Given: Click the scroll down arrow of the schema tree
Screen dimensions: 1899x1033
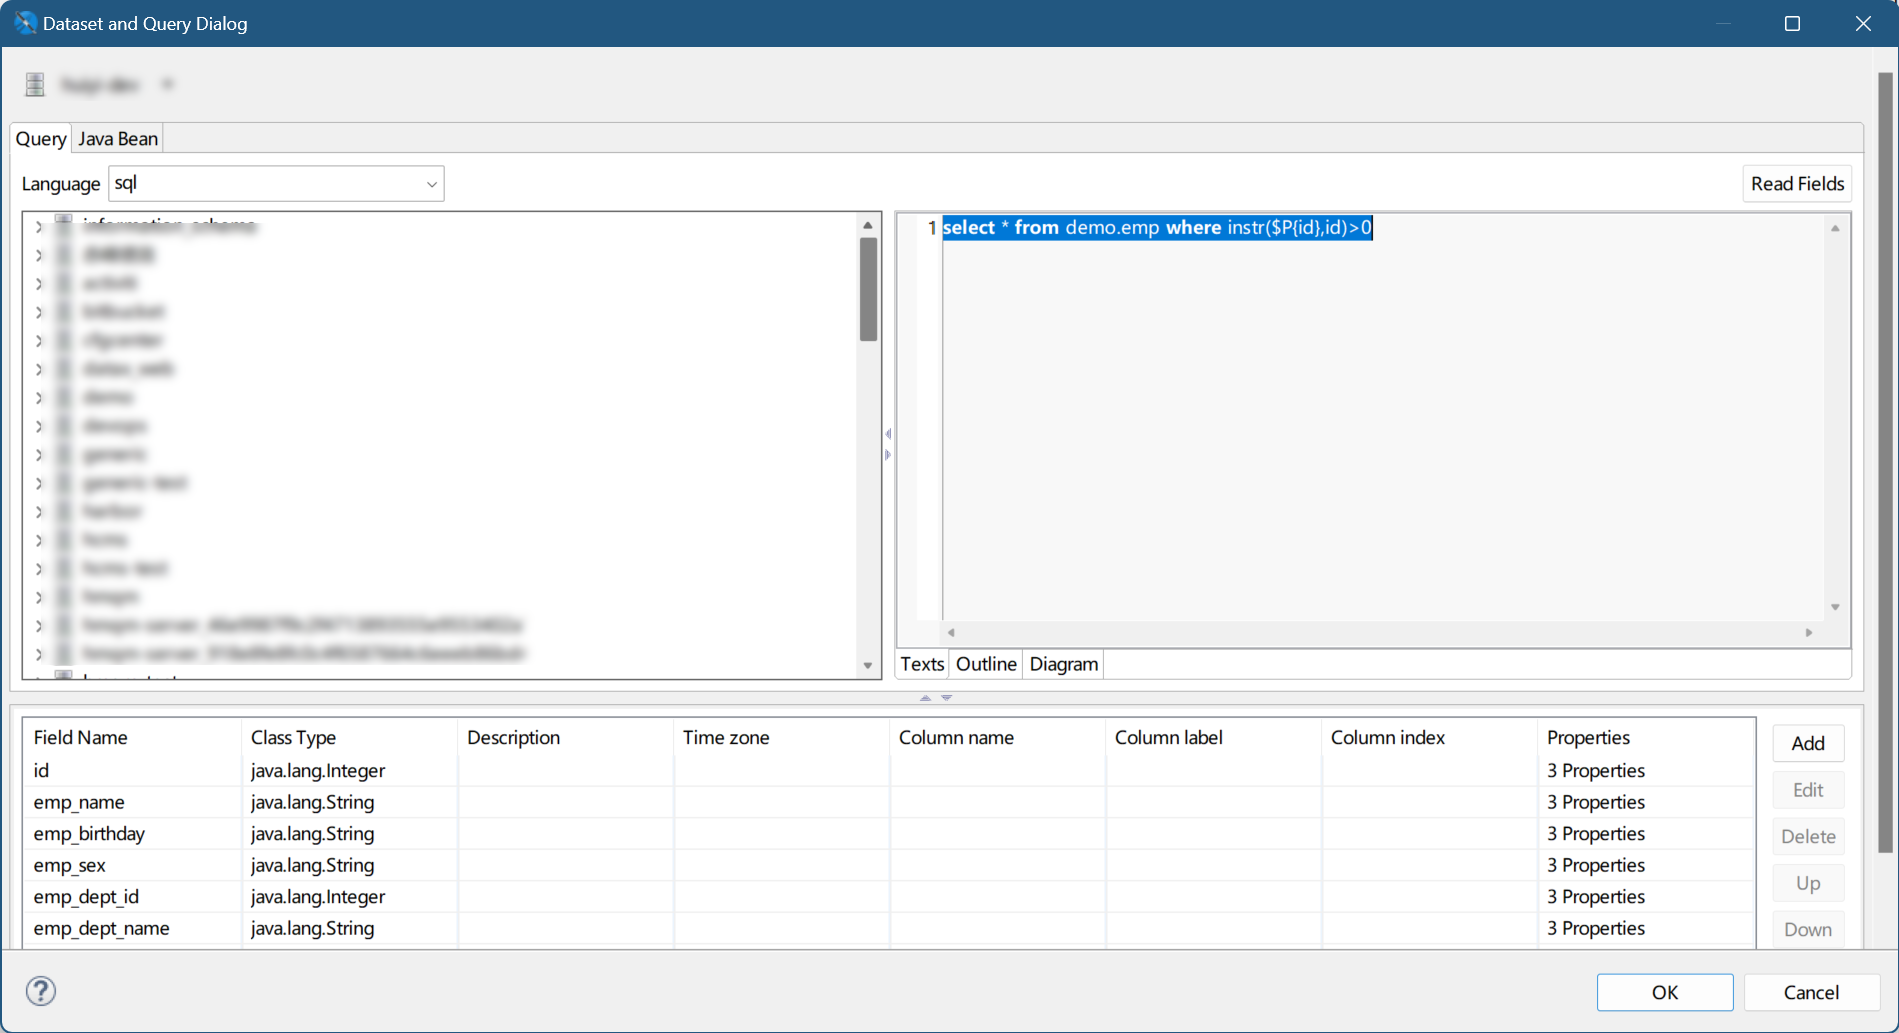Looking at the screenshot, I should tap(868, 666).
